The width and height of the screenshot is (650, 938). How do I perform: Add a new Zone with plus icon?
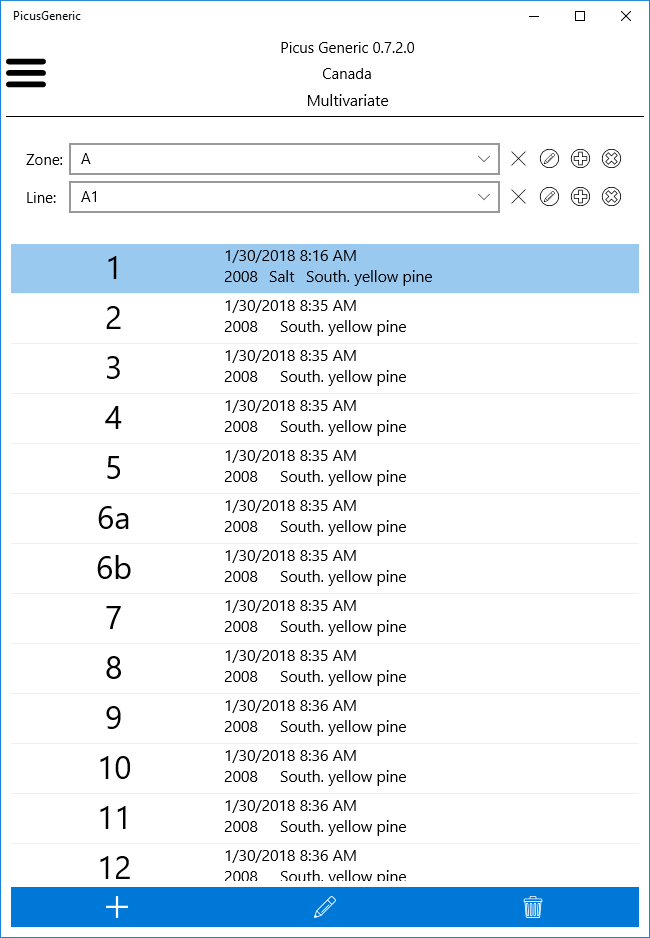coord(580,159)
